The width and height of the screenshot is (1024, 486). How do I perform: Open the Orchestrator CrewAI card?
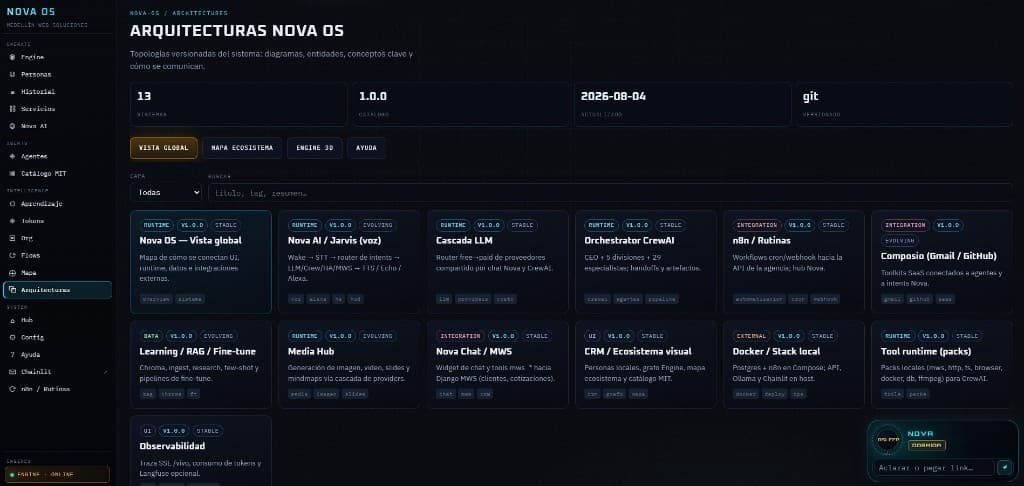pos(646,262)
